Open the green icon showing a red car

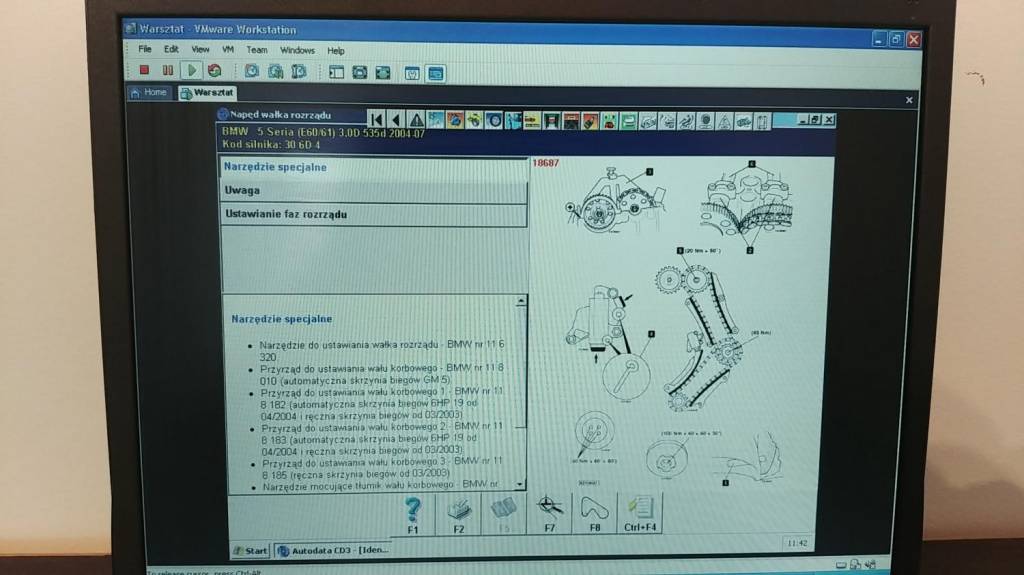point(609,121)
